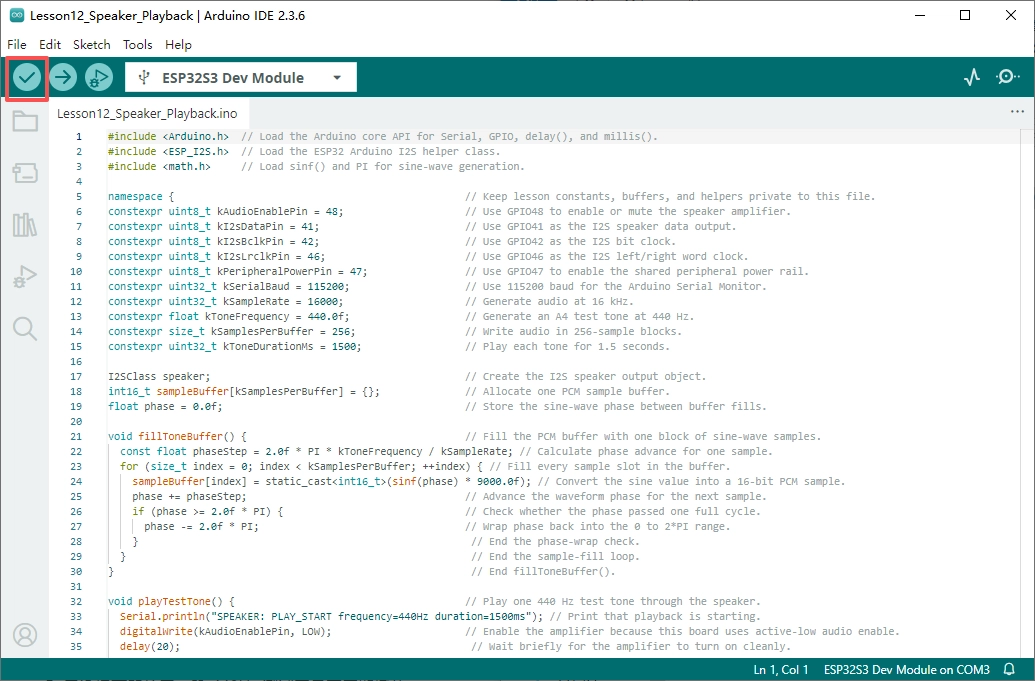1035x681 pixels.
Task: Click 'kPeripheralPowerPin = 47' on line 10
Action: point(289,272)
